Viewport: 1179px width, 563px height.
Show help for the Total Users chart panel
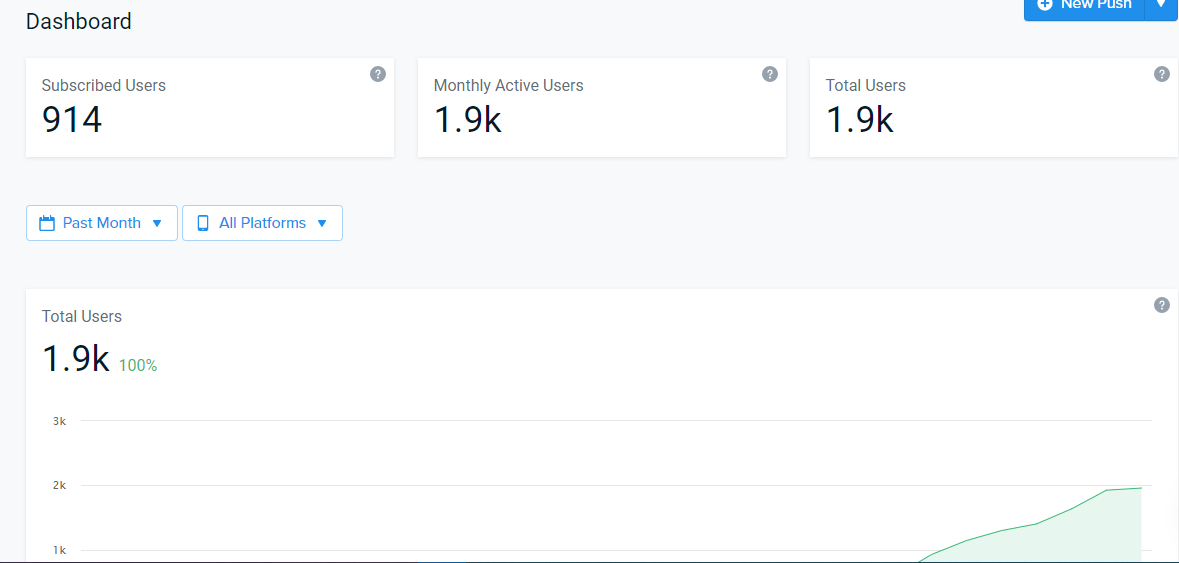click(x=1162, y=304)
